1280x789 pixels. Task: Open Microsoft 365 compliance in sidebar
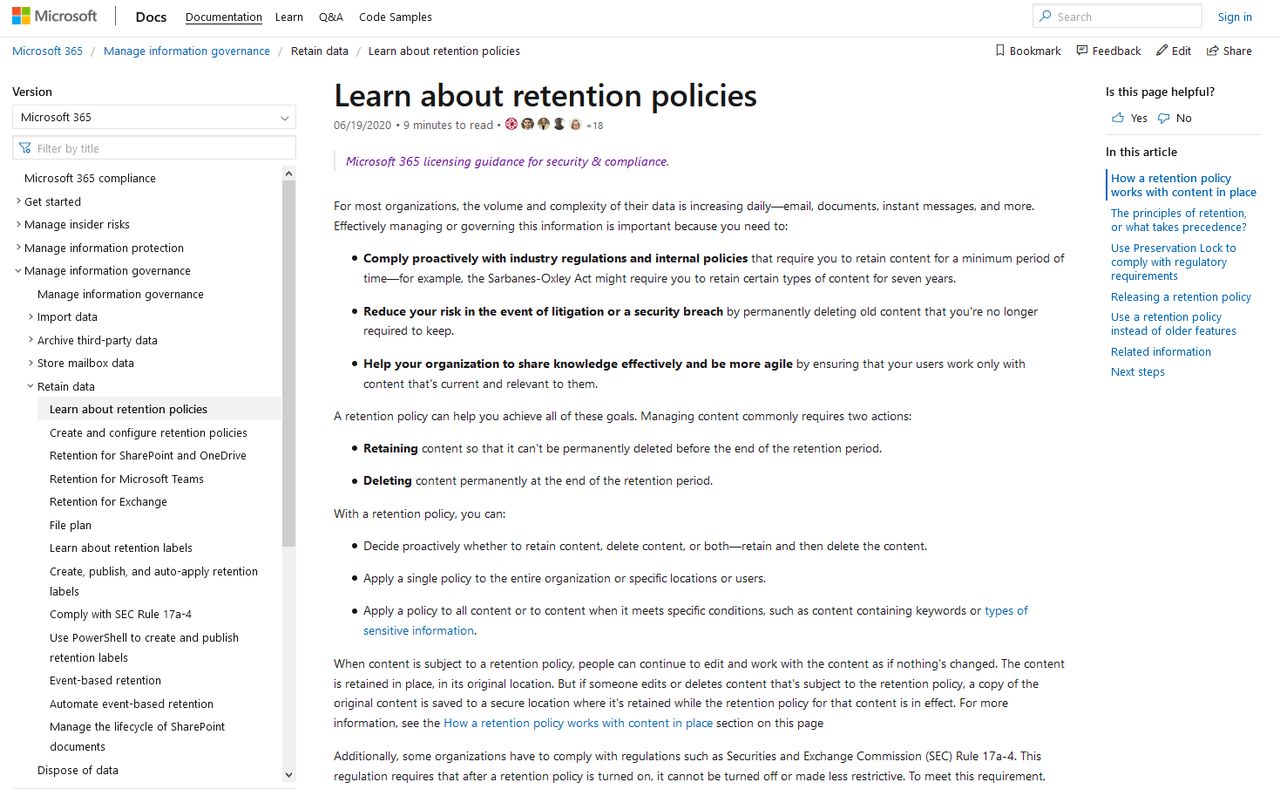[90, 178]
